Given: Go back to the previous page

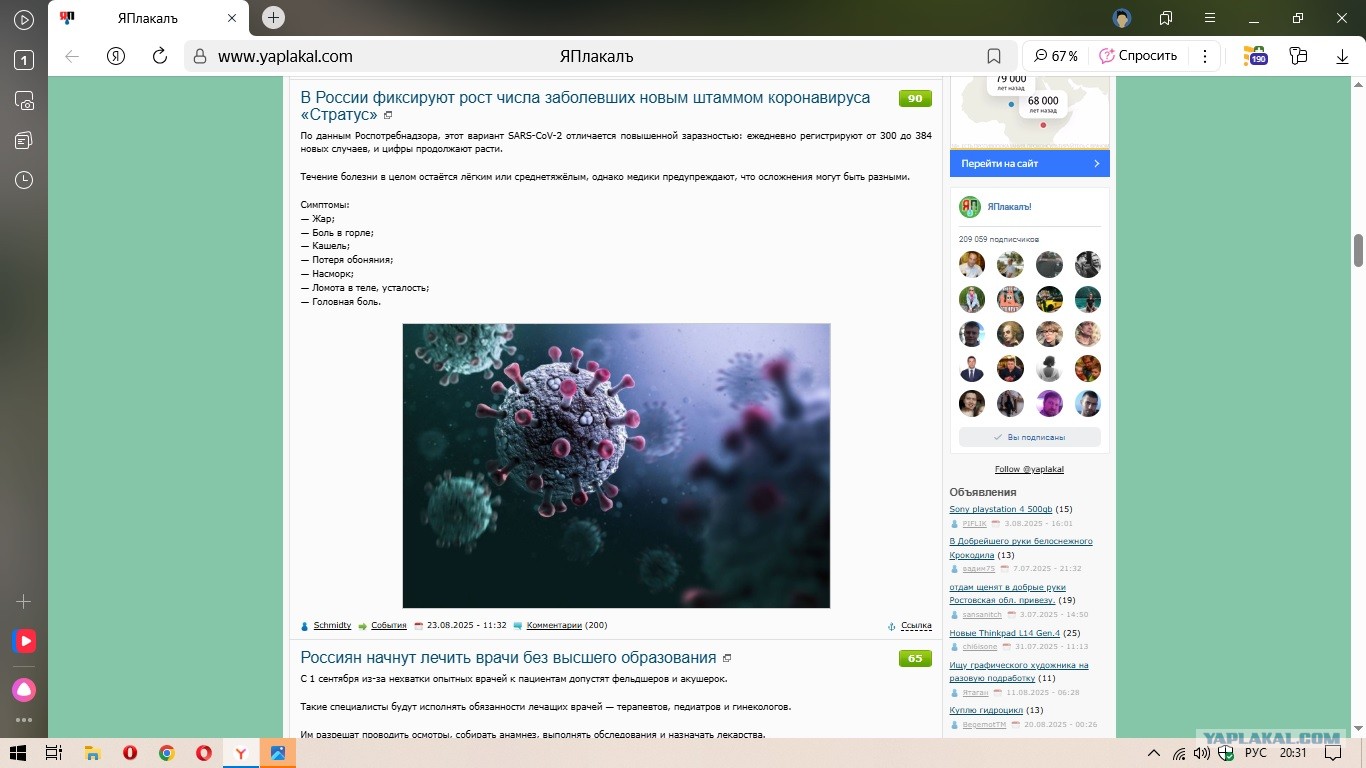Looking at the screenshot, I should [72, 56].
